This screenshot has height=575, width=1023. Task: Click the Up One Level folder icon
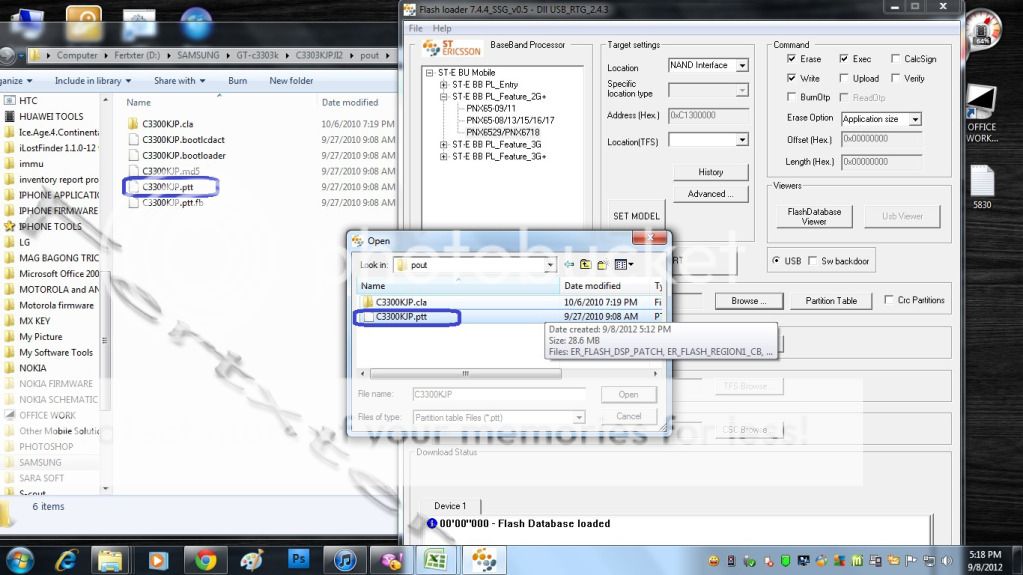pos(585,265)
